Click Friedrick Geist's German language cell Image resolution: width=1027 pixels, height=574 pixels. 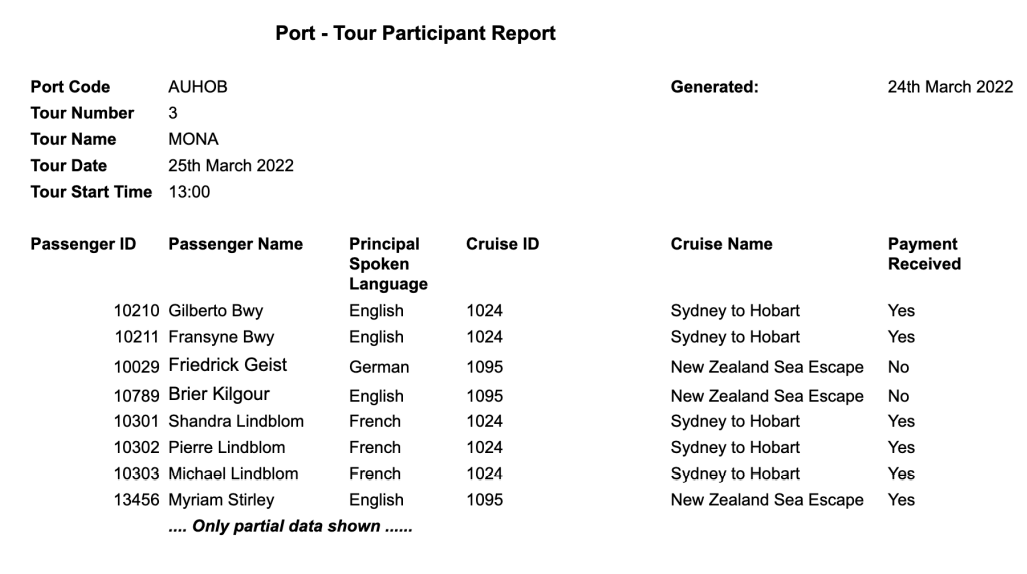tap(379, 367)
